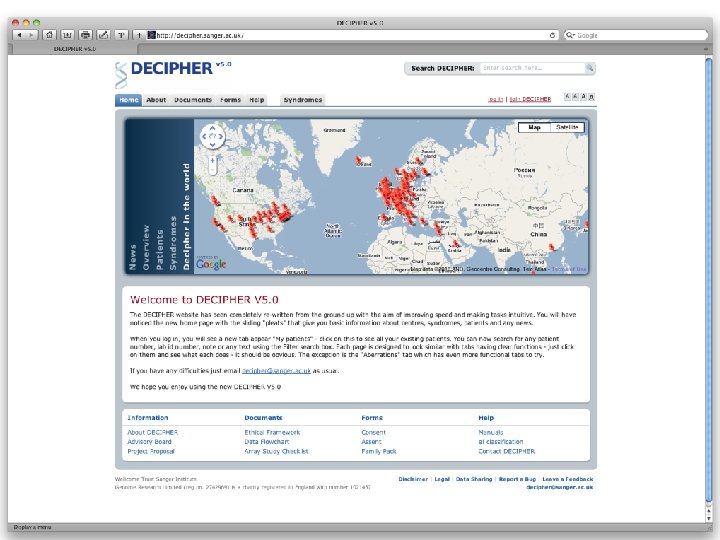The width and height of the screenshot is (720, 540).
Task: Pan the map right with the right arrow
Action: pyautogui.click(x=220, y=136)
